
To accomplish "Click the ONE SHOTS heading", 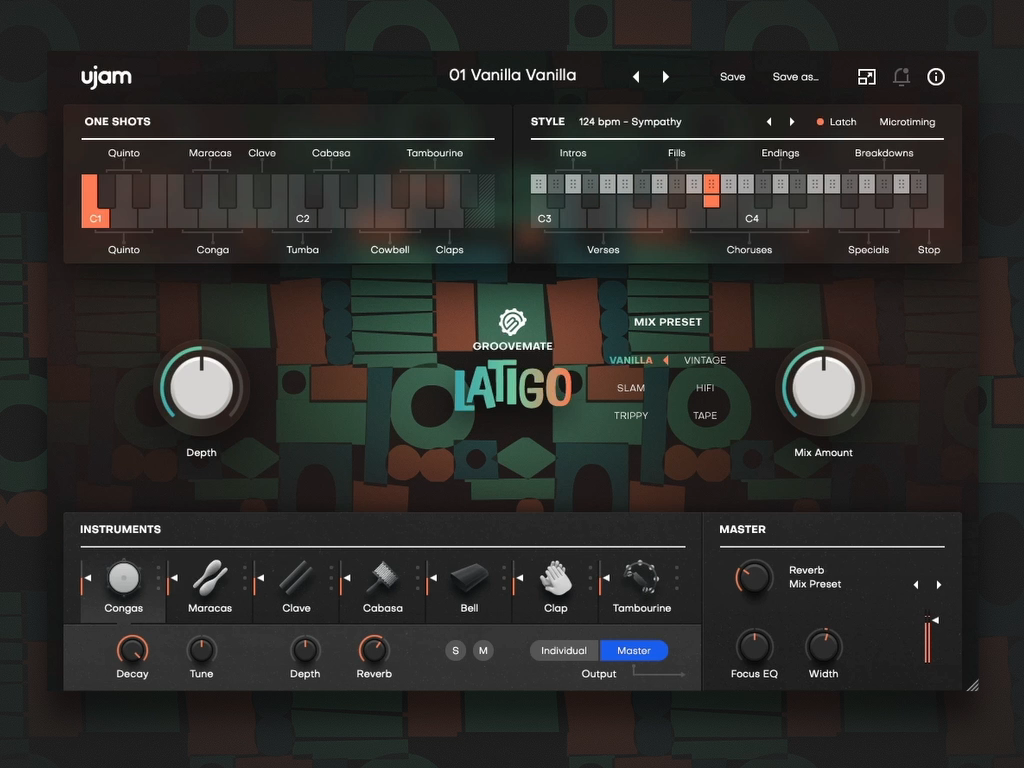I will click(x=118, y=121).
